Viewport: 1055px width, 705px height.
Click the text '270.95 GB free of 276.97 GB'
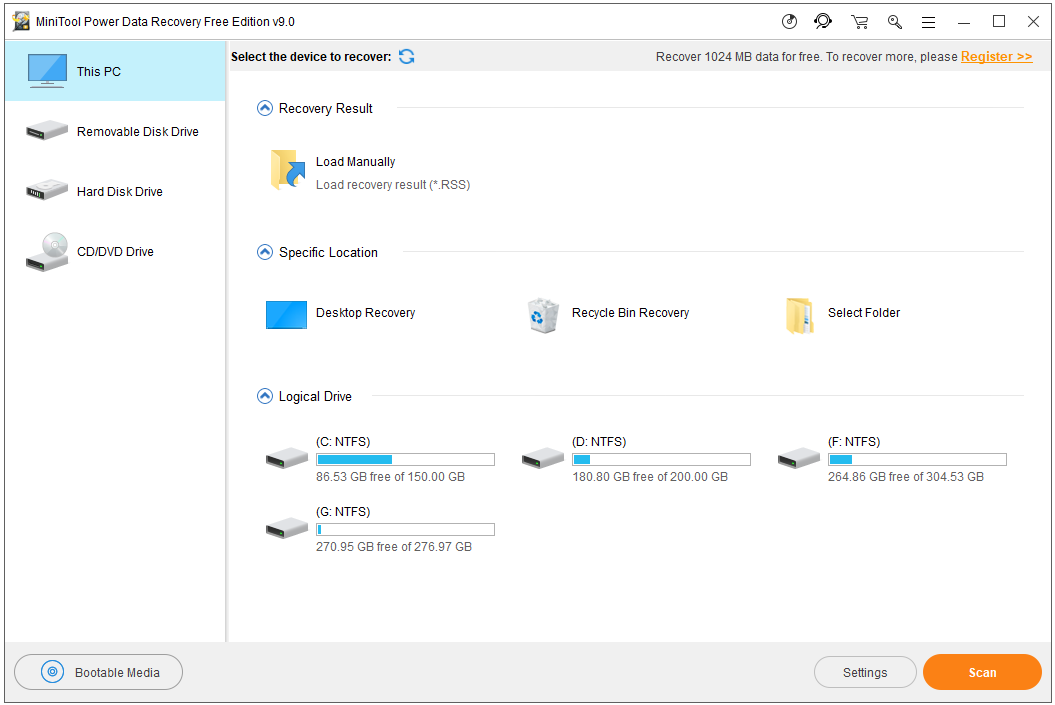point(394,547)
